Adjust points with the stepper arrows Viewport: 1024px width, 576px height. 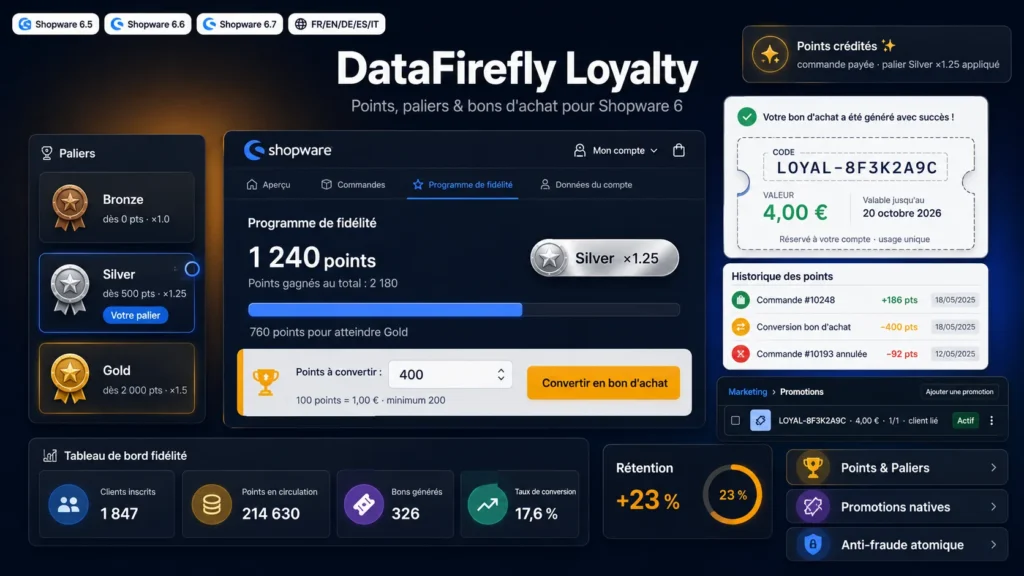click(501, 374)
